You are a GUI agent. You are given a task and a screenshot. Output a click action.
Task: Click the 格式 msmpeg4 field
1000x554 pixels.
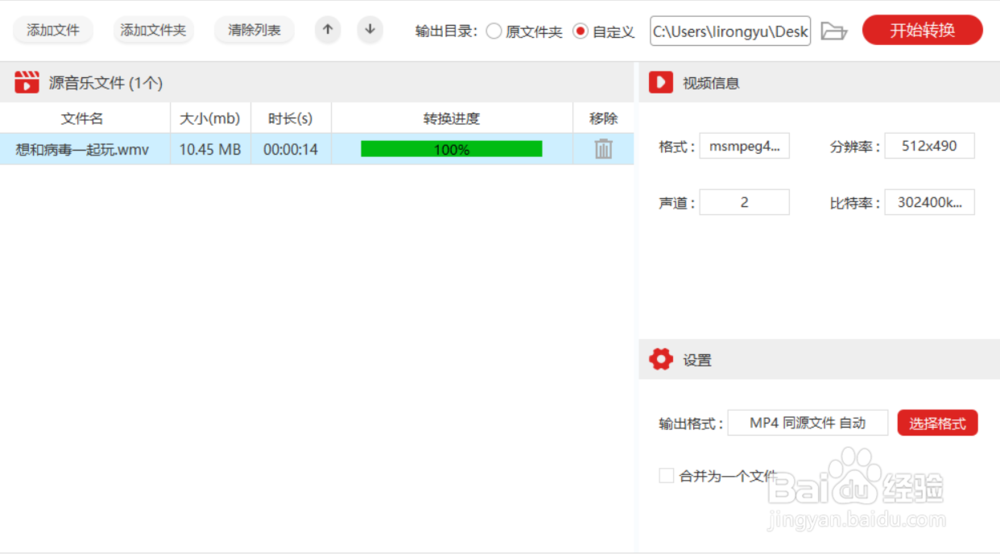click(744, 146)
